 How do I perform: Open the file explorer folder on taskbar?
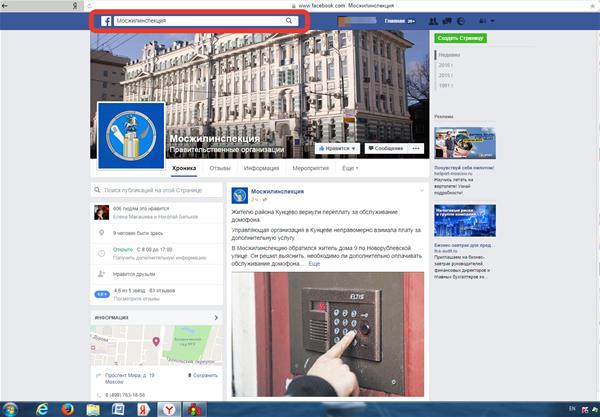point(93,409)
